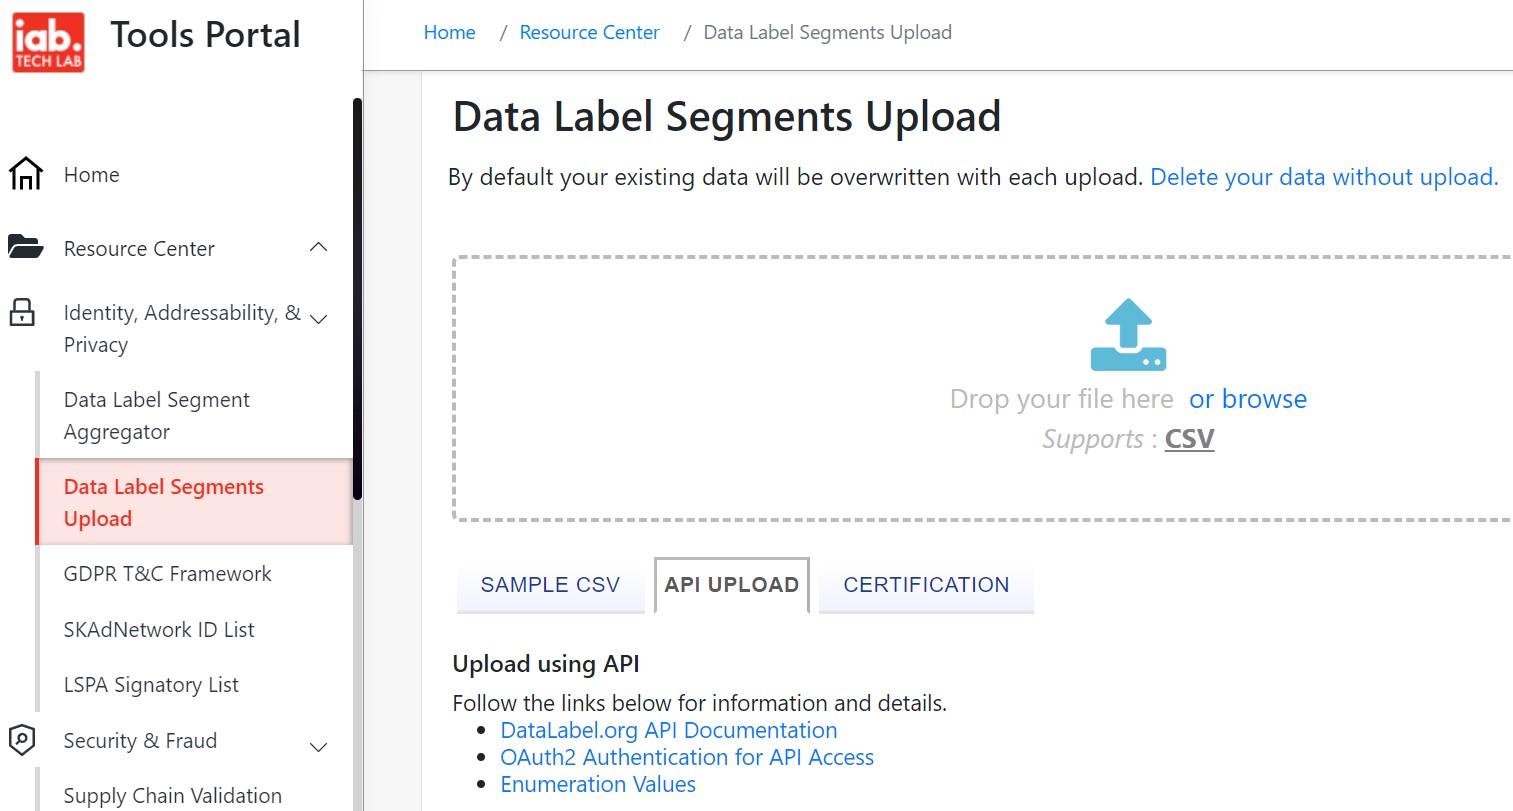Open the Resource Center breadcrumb
Viewport: 1513px width, 811px height.
point(589,32)
